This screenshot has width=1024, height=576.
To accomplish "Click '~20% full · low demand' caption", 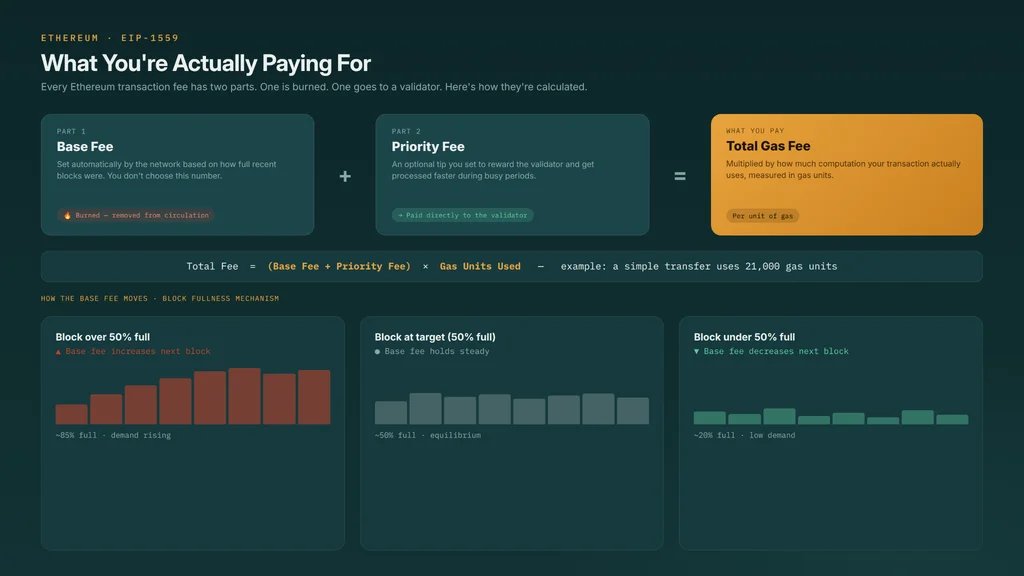I will coord(744,435).
